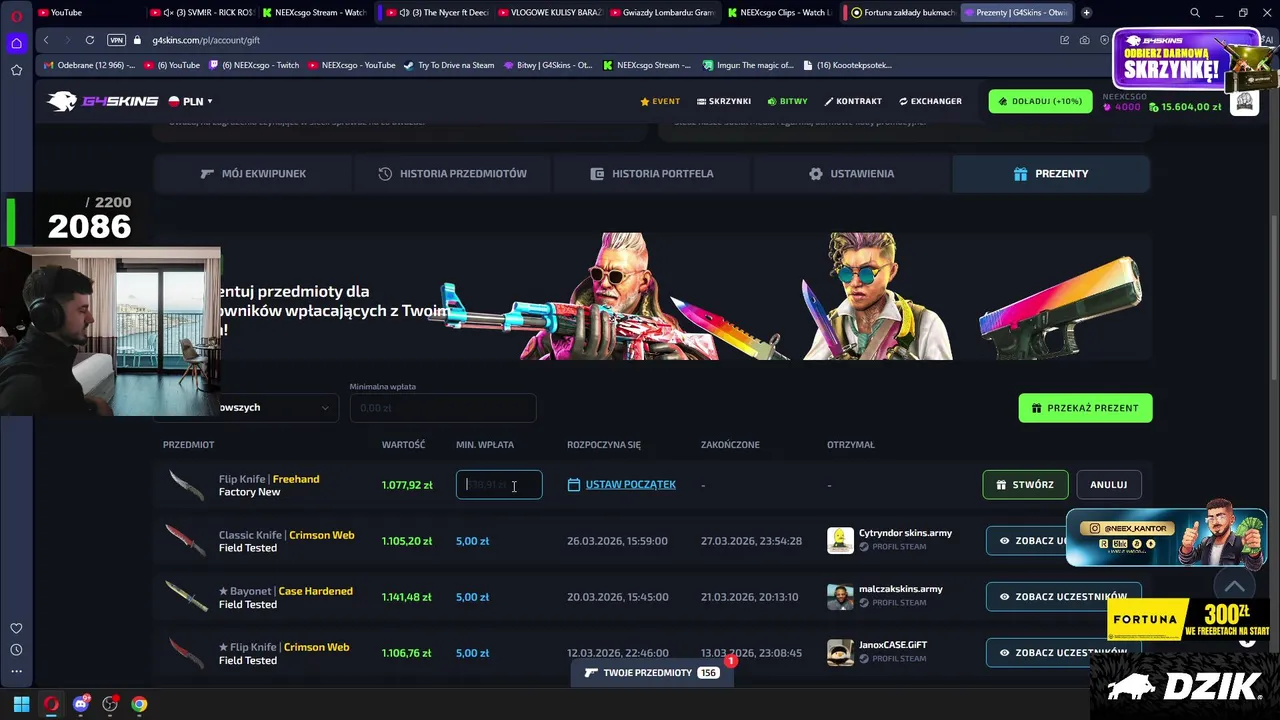This screenshot has height=720, width=1280.
Task: Click the Opera sidebar history clock icon
Action: point(16,650)
